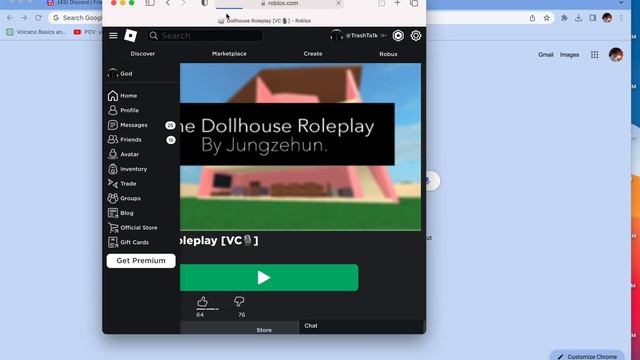Click the Images link in Chrome
This screenshot has width=640, height=360.
click(569, 55)
